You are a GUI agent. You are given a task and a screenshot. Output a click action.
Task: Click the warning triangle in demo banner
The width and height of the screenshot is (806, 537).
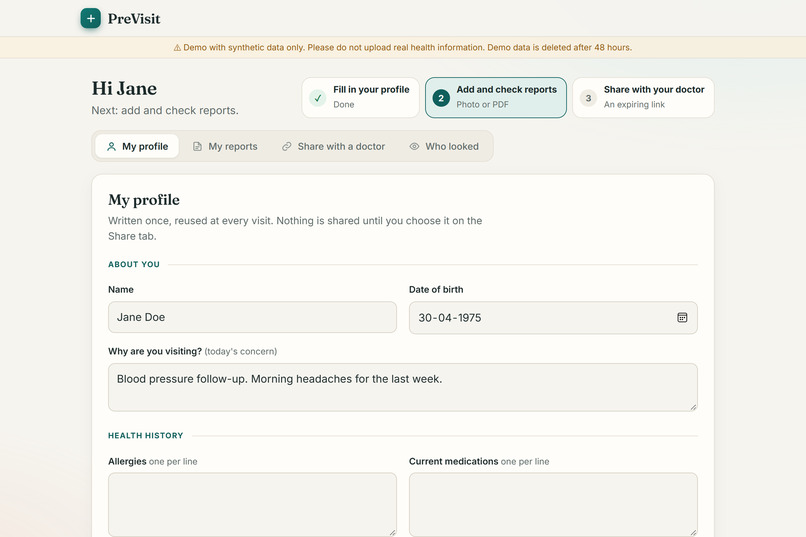click(177, 48)
